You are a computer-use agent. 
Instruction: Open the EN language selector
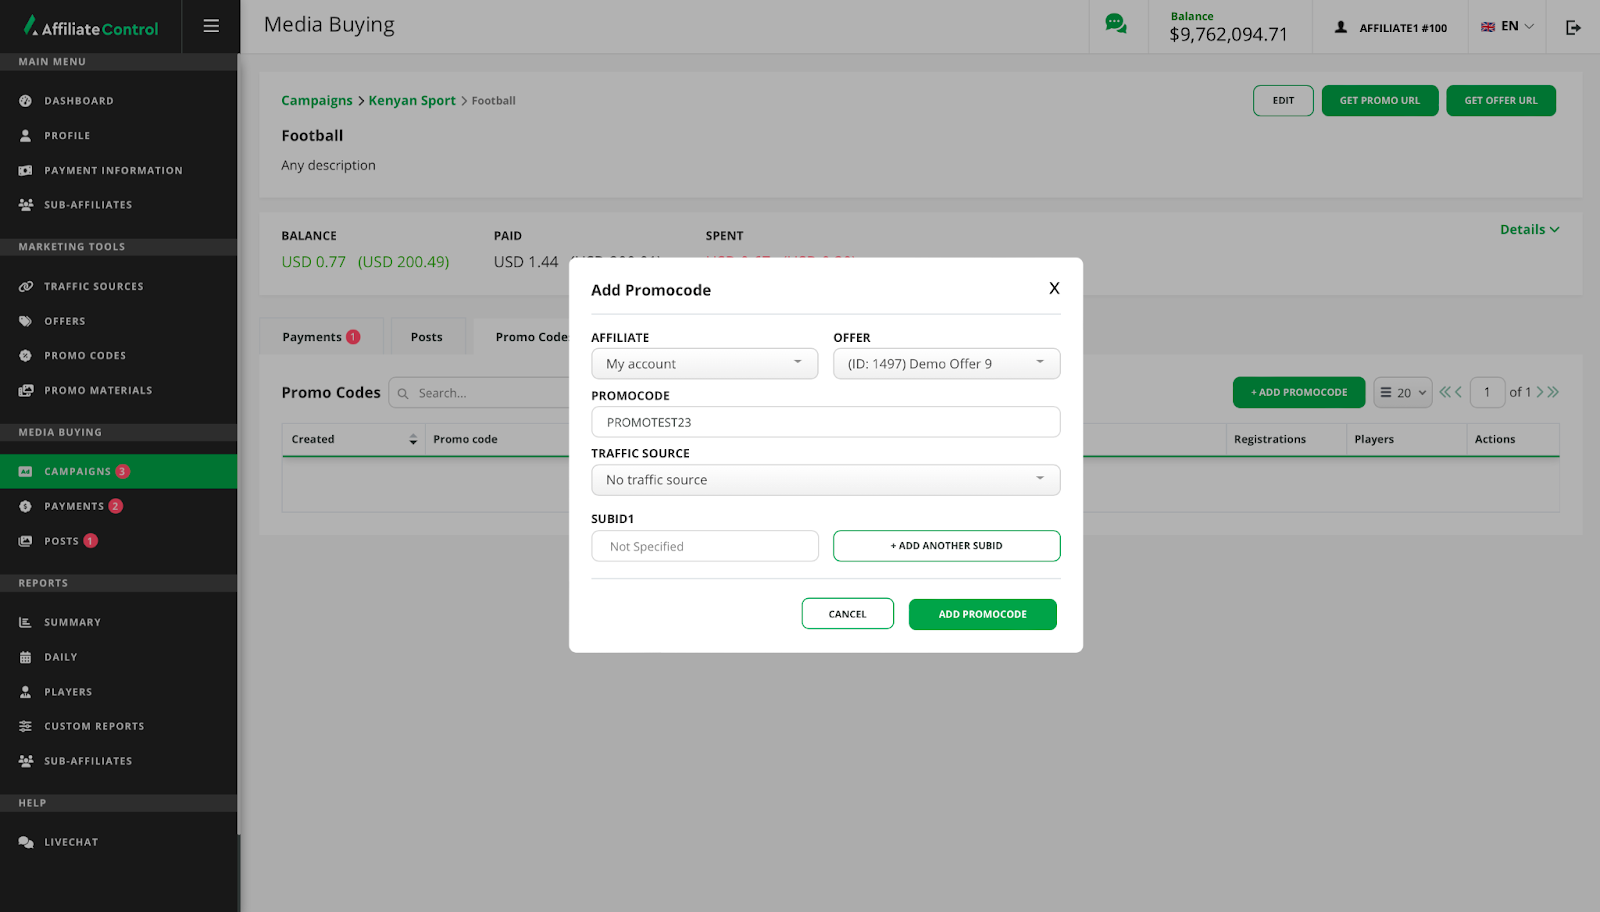click(1507, 27)
